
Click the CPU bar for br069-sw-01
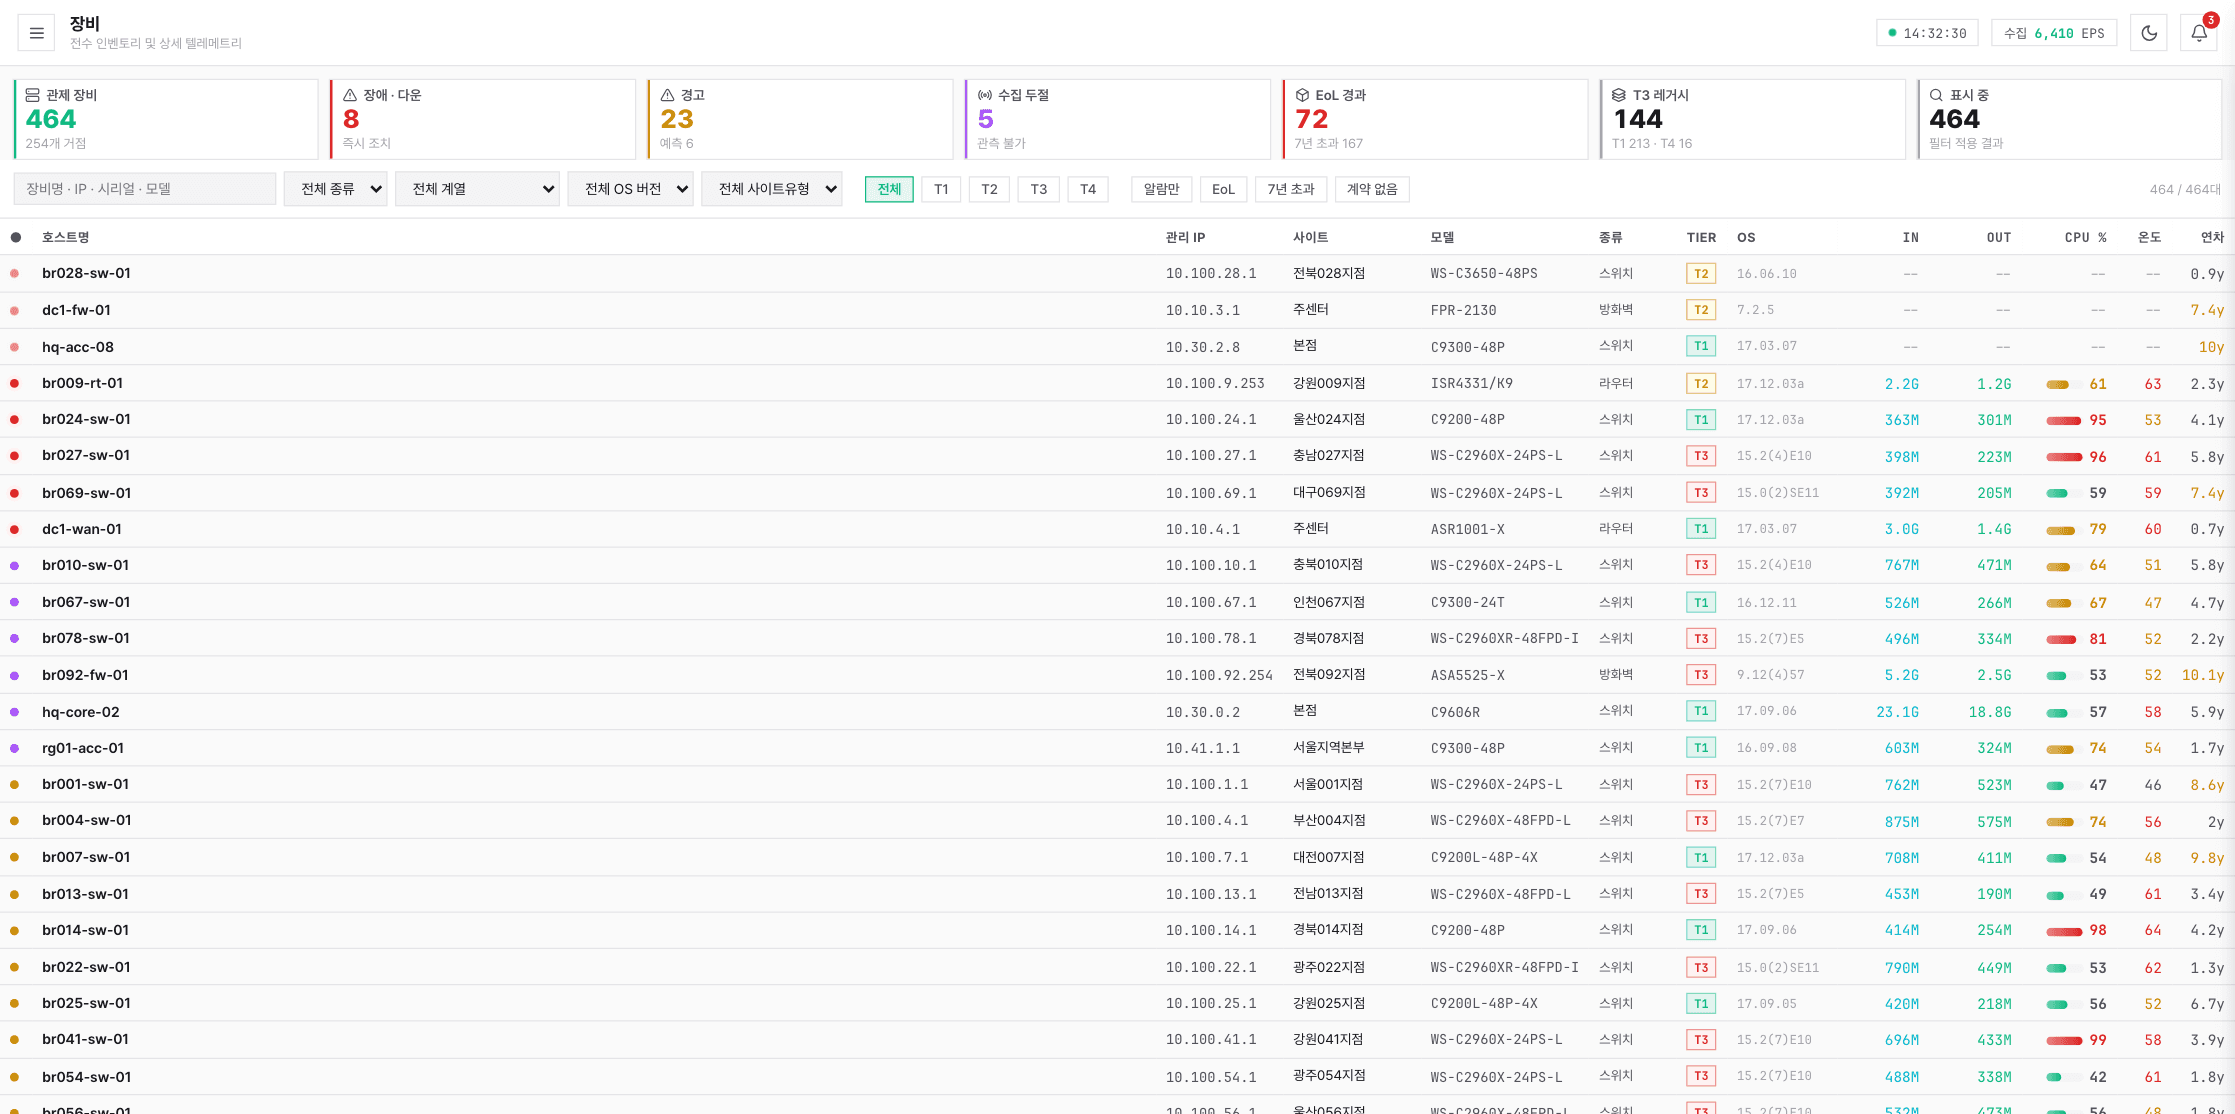[x=2063, y=493]
